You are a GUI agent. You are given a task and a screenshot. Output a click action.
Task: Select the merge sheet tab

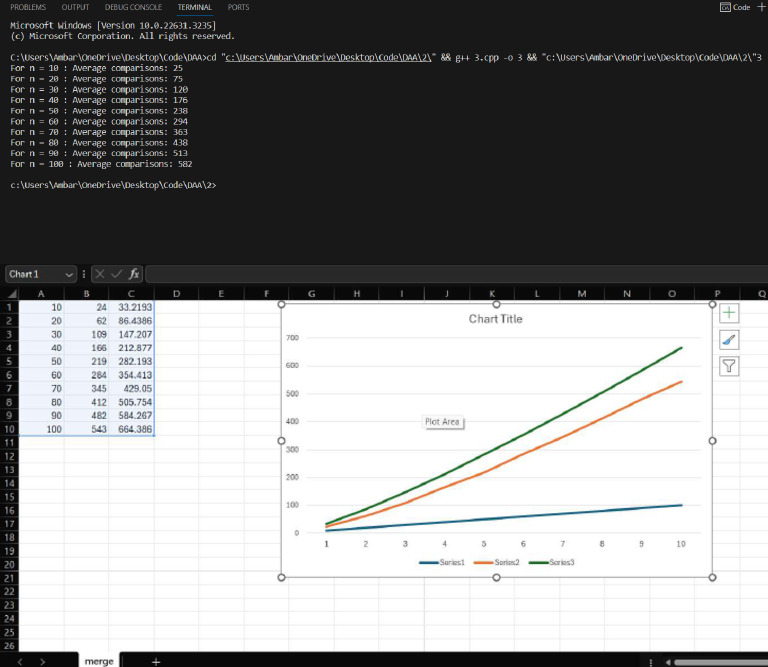pyautogui.click(x=98, y=661)
